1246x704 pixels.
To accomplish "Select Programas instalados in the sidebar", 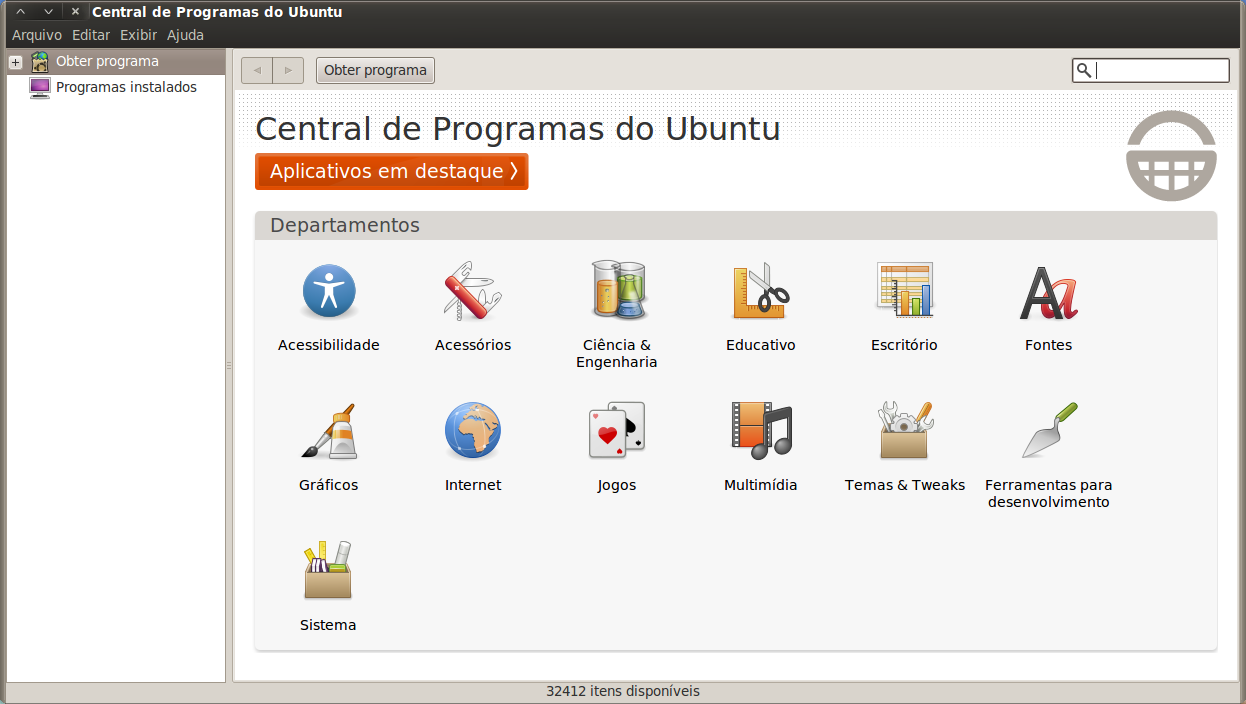I will click(x=126, y=87).
